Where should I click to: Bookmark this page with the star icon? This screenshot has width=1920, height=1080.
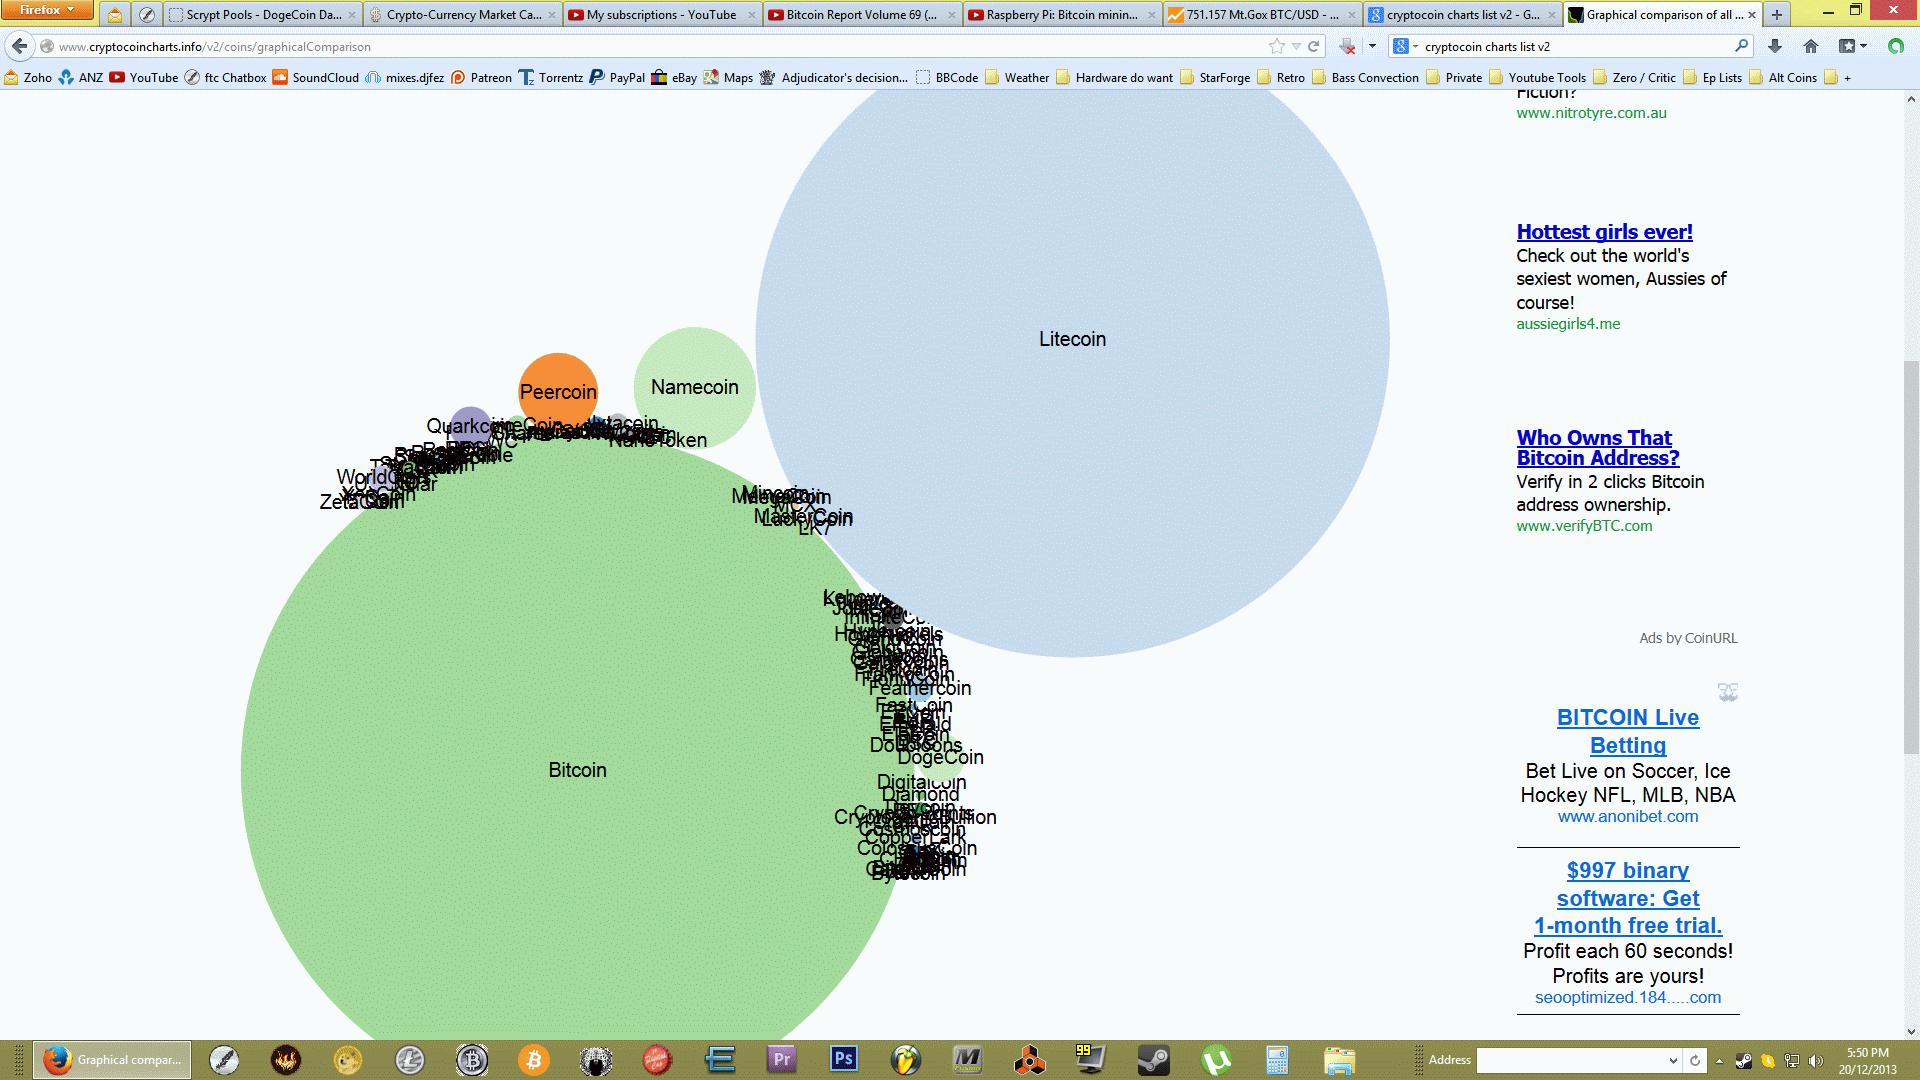(1276, 46)
